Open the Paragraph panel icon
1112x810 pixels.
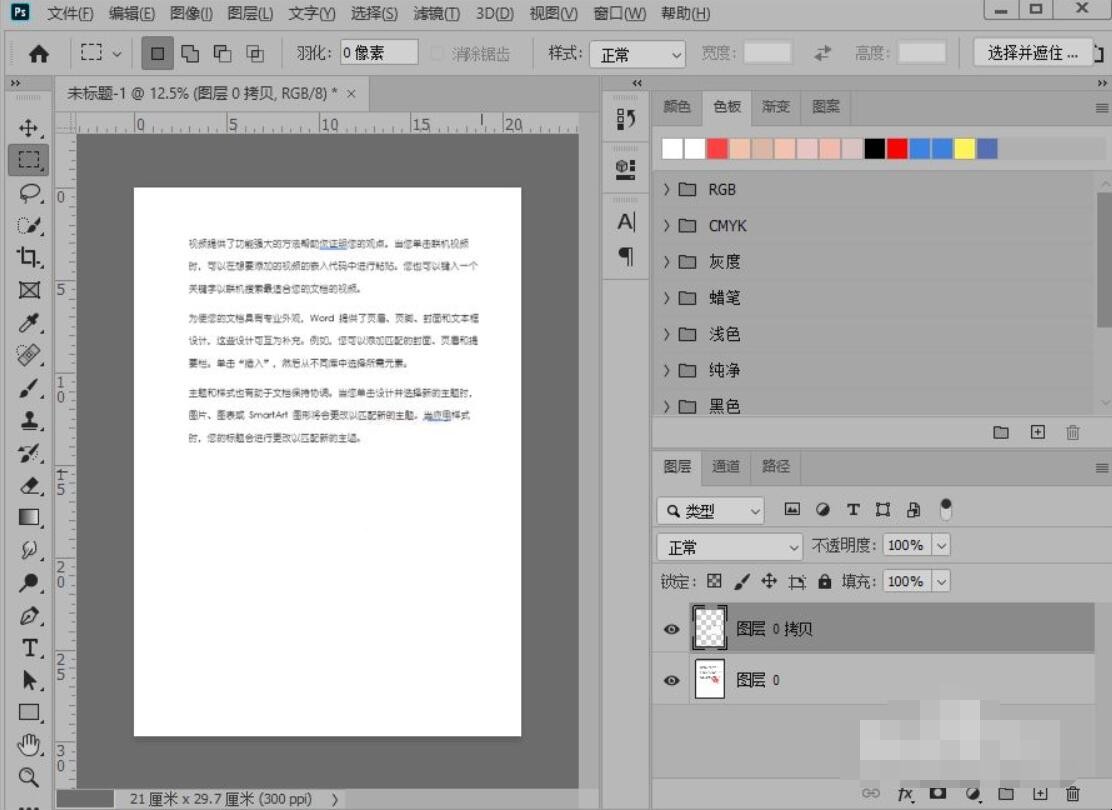[x=626, y=256]
